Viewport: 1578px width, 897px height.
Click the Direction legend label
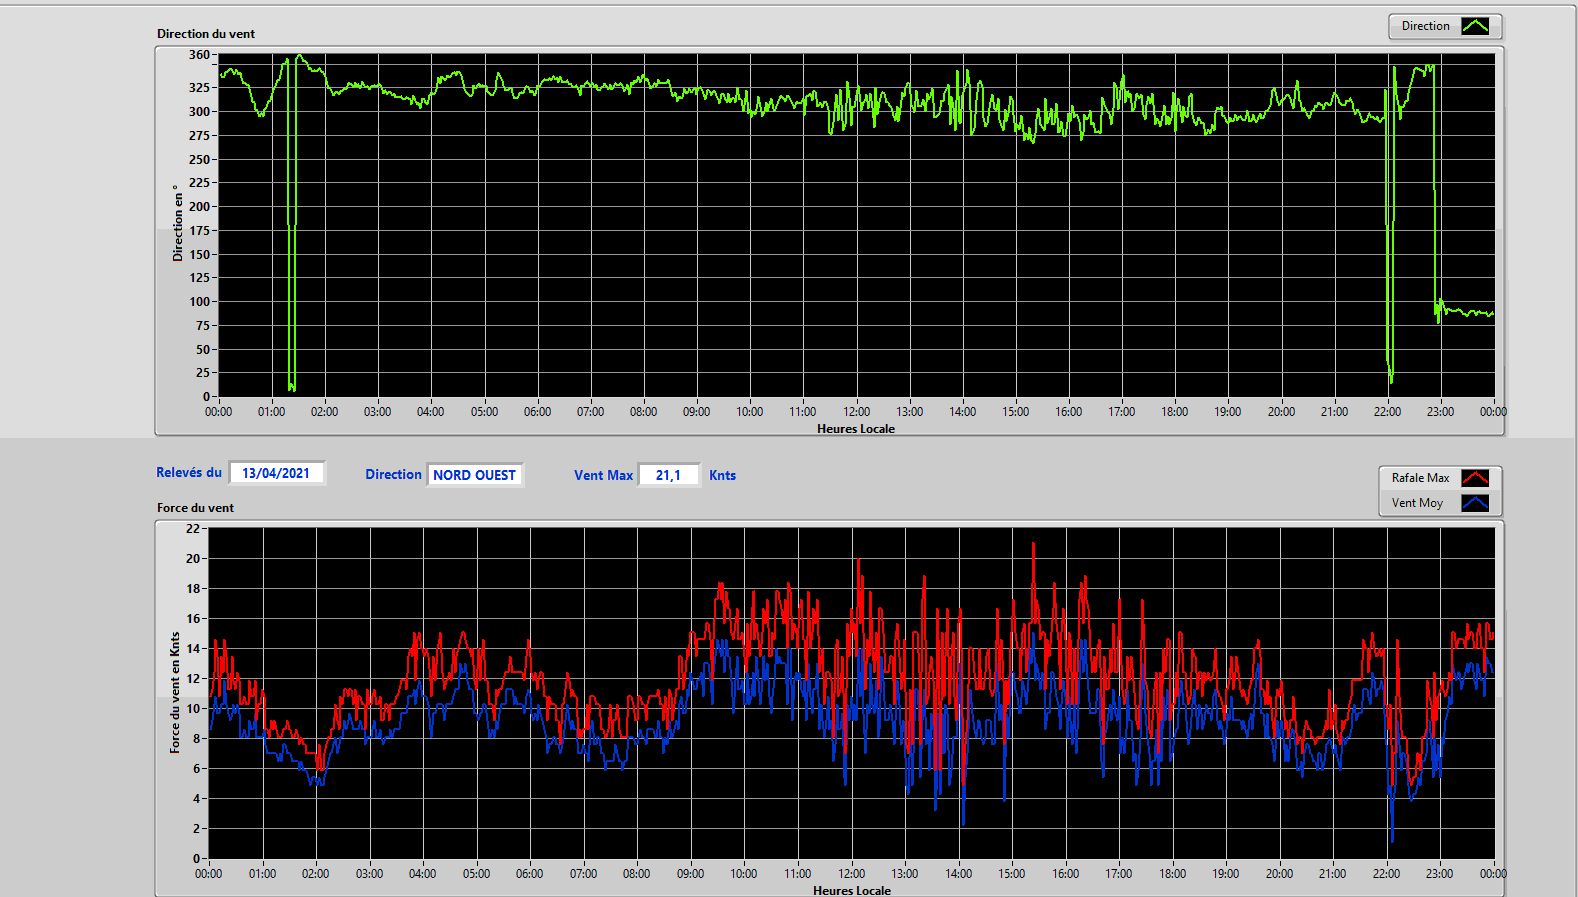tap(1425, 26)
